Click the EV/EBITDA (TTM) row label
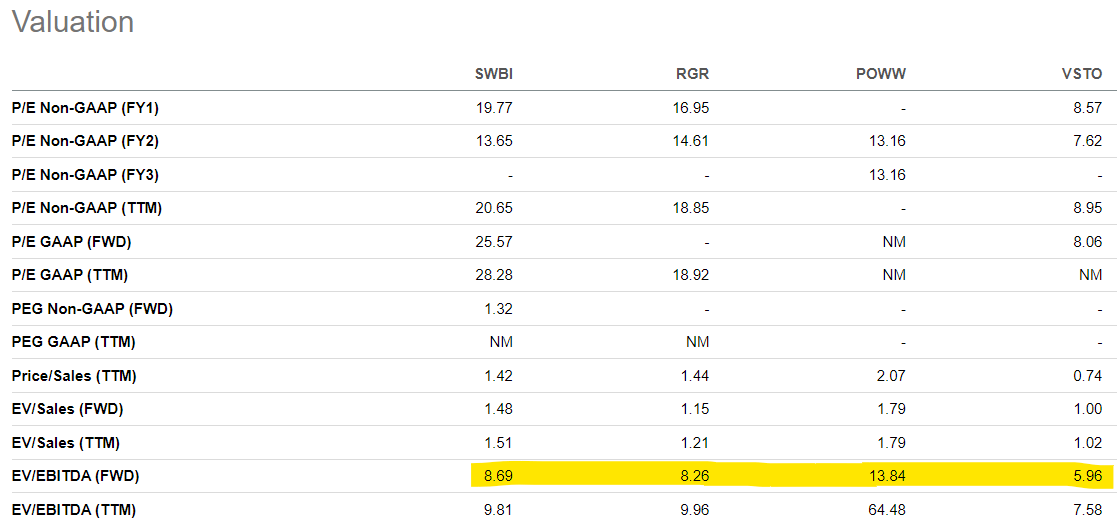 [73, 510]
